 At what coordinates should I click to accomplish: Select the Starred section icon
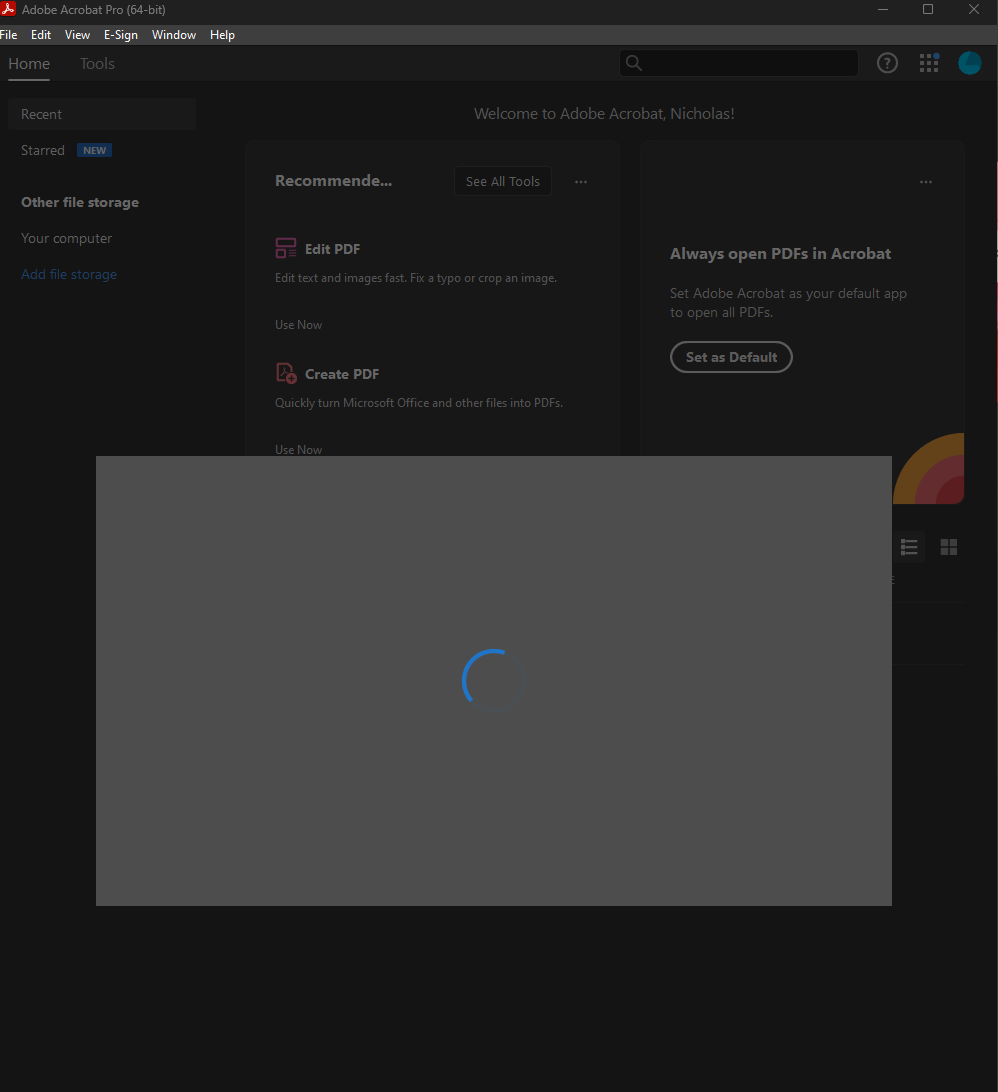click(x=43, y=150)
